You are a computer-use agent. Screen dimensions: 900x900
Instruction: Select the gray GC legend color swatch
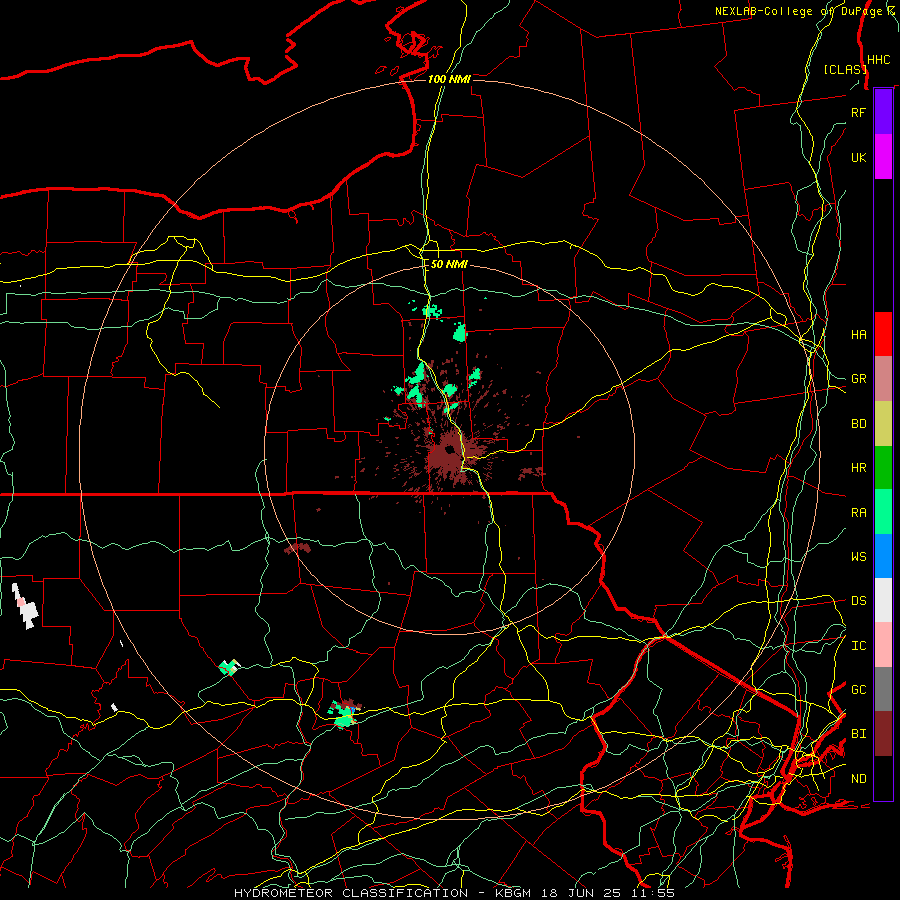point(883,689)
